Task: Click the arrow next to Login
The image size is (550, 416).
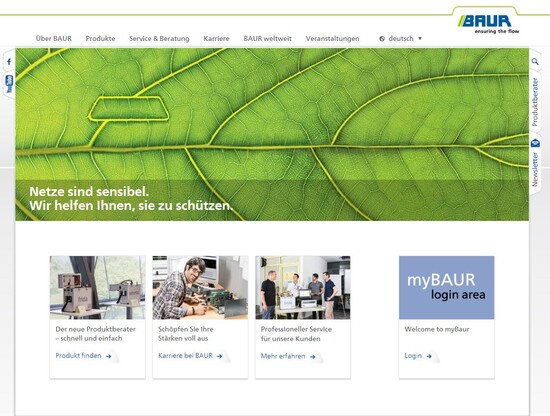Action: point(429,356)
